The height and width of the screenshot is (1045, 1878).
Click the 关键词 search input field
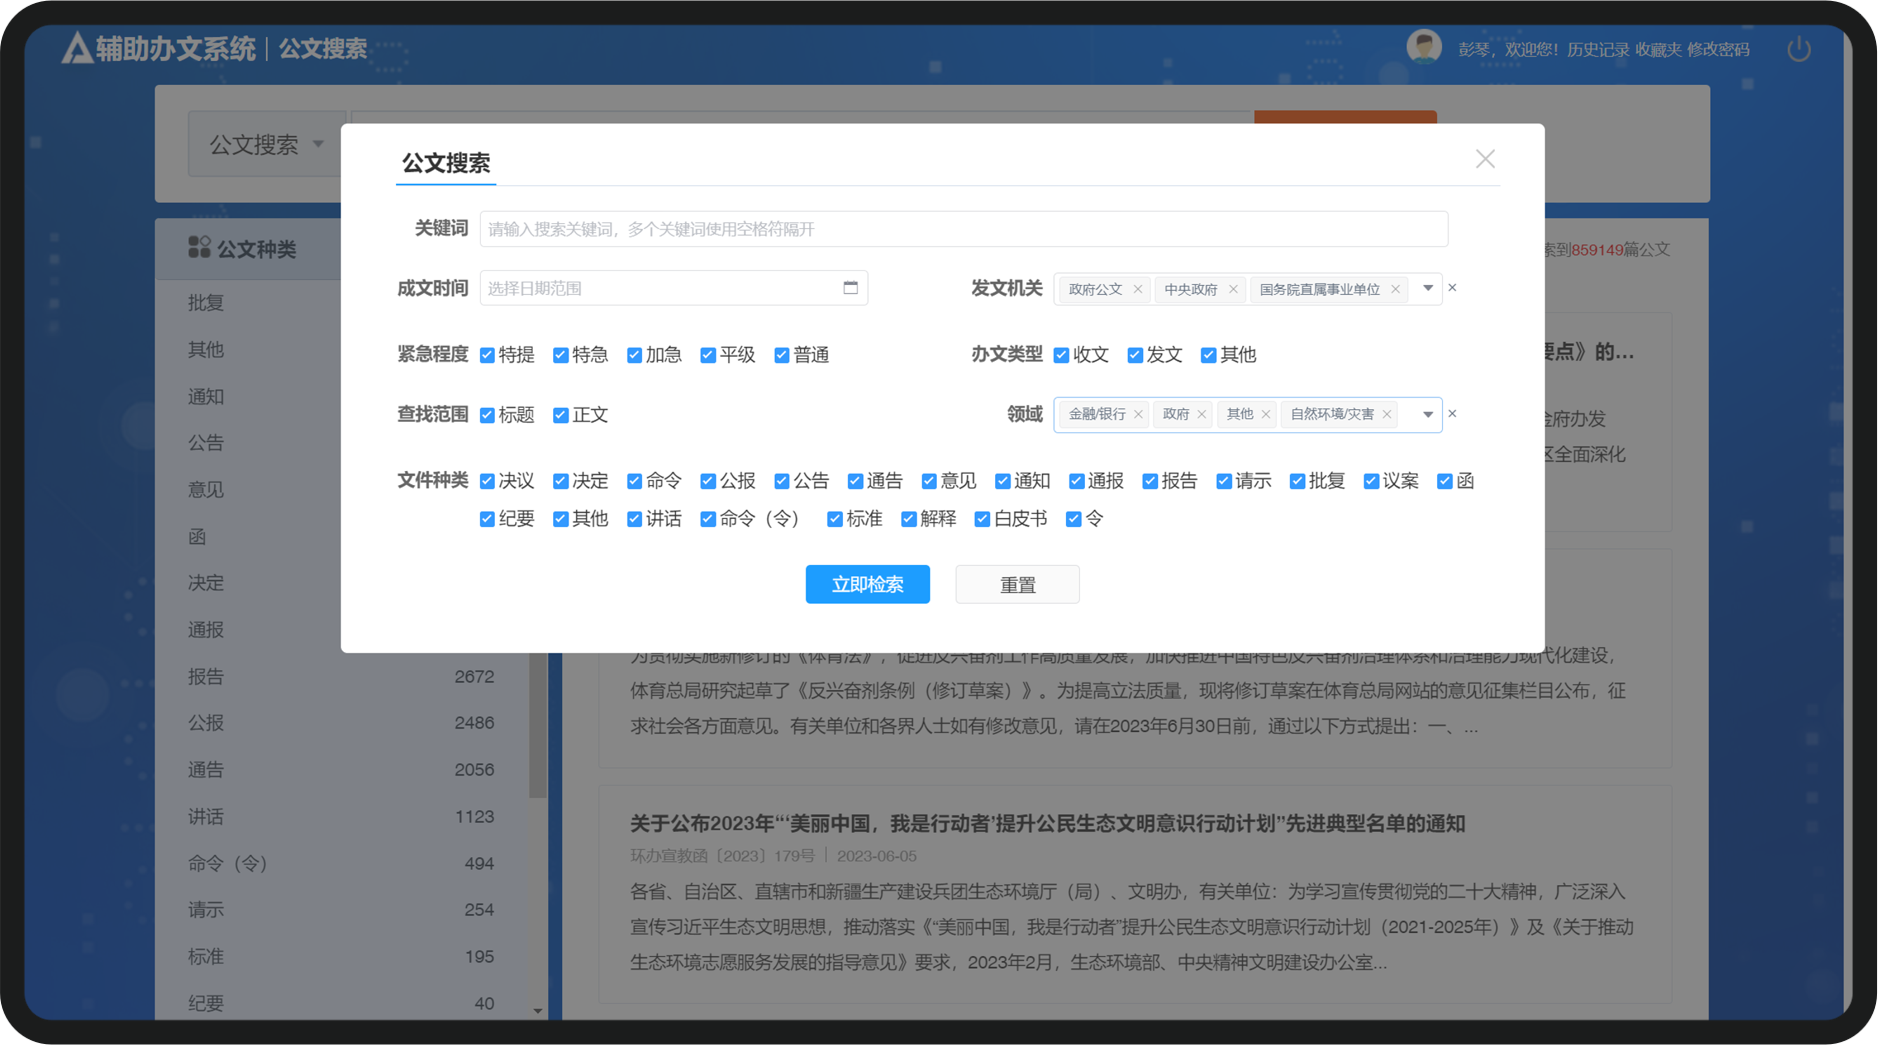(964, 229)
